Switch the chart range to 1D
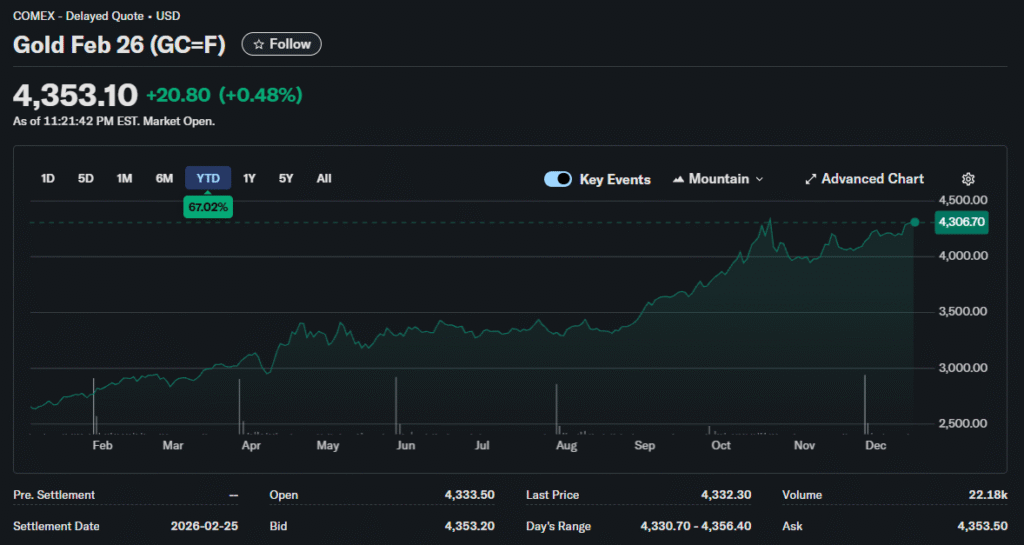 click(x=48, y=179)
